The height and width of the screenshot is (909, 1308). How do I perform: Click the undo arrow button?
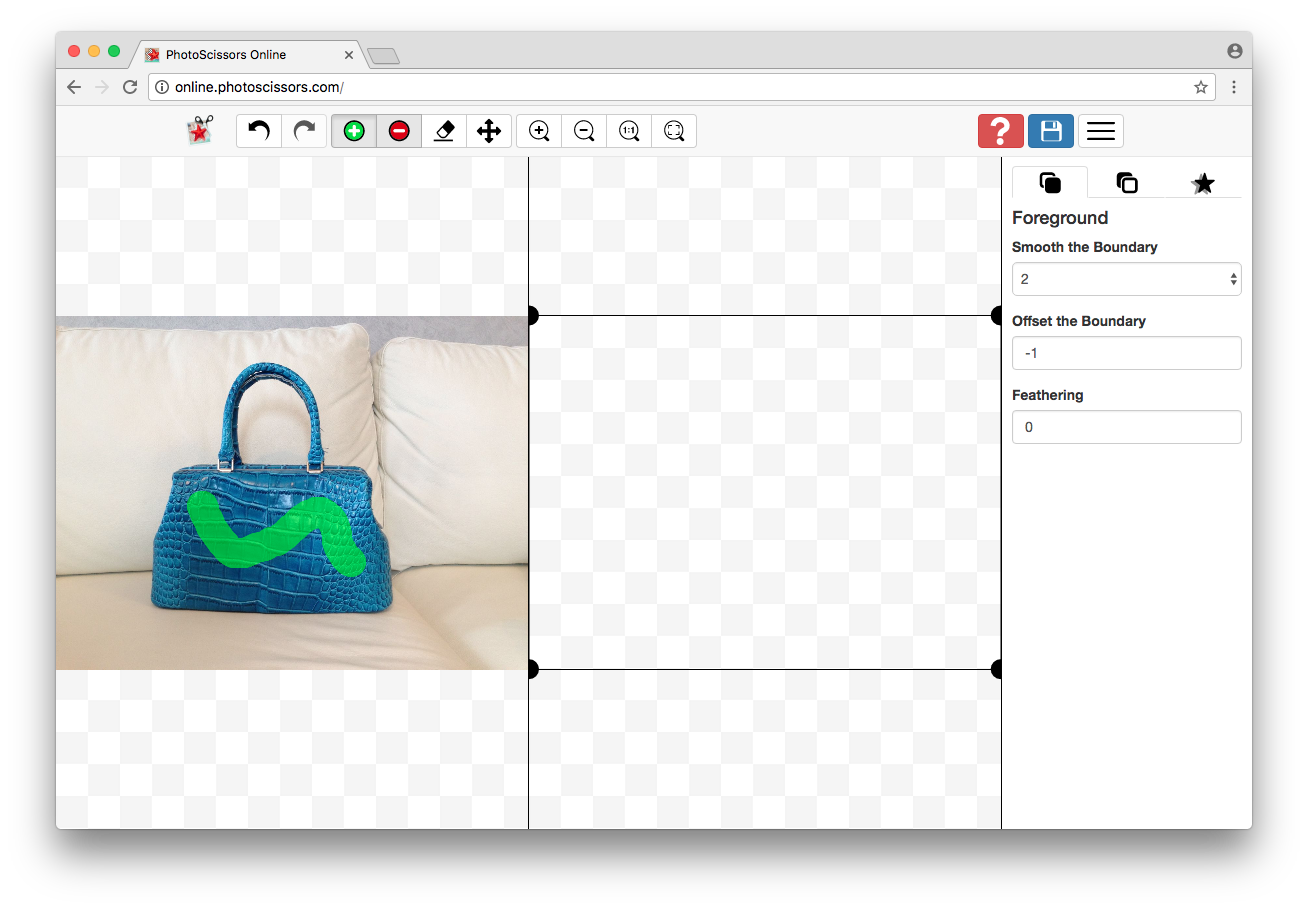click(x=259, y=131)
